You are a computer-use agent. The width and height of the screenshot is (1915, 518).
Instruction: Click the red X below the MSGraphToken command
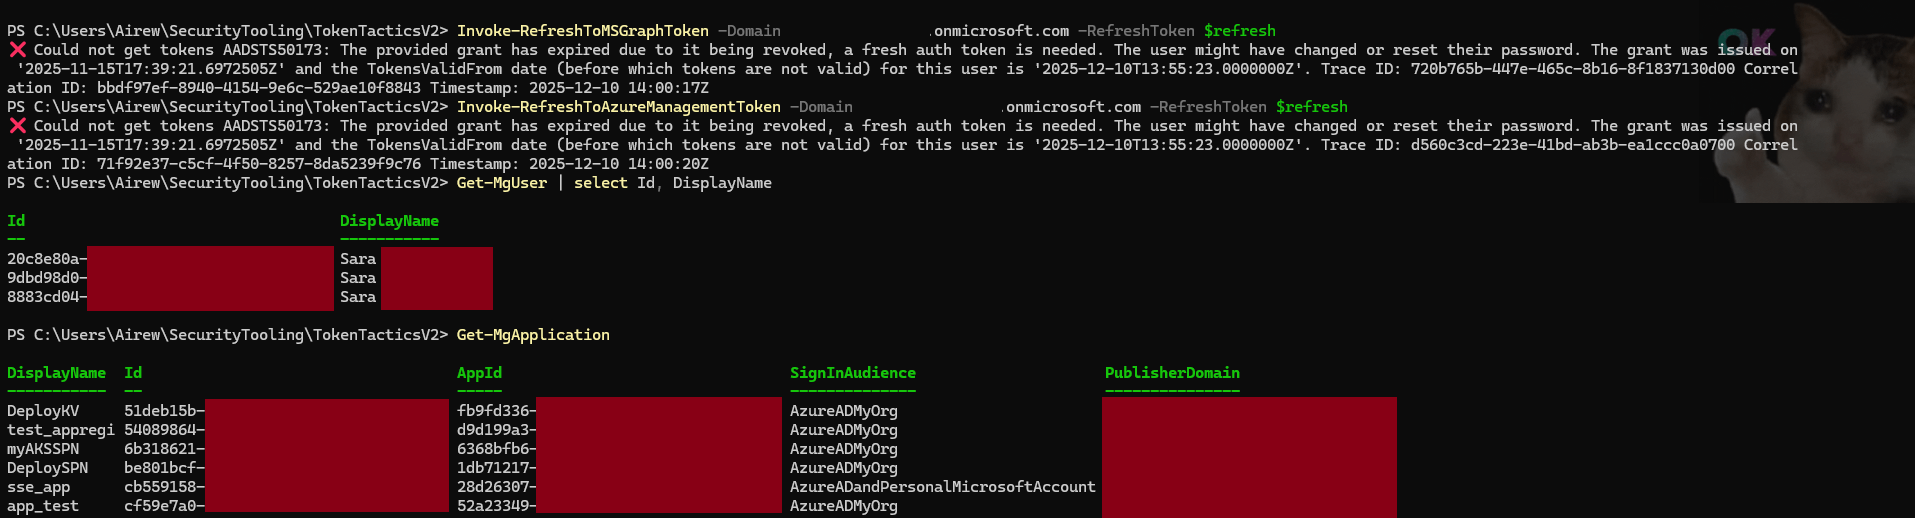17,50
